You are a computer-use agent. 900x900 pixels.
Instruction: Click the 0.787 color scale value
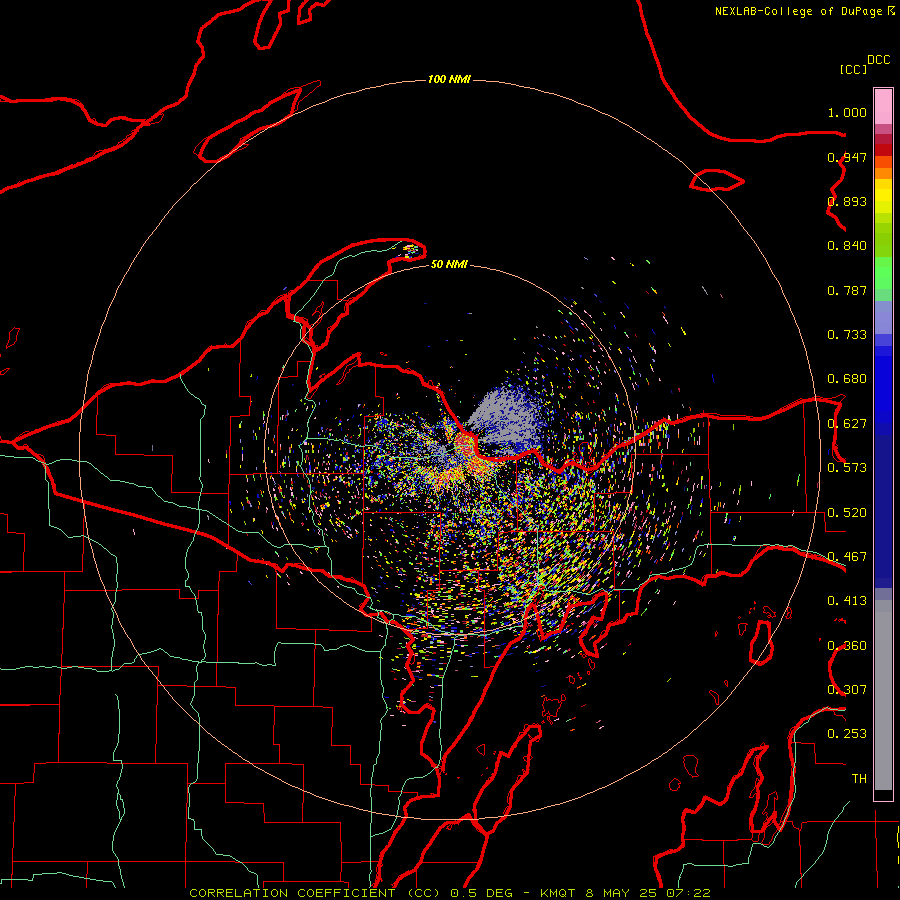pyautogui.click(x=847, y=290)
